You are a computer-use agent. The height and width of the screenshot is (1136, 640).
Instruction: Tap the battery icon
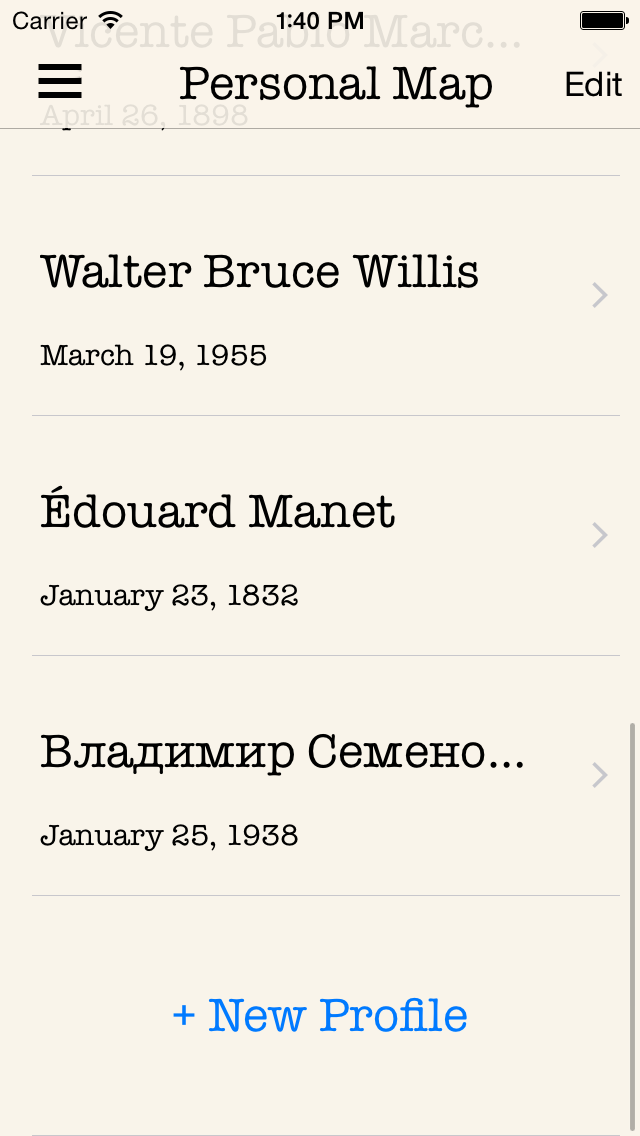pyautogui.click(x=603, y=20)
